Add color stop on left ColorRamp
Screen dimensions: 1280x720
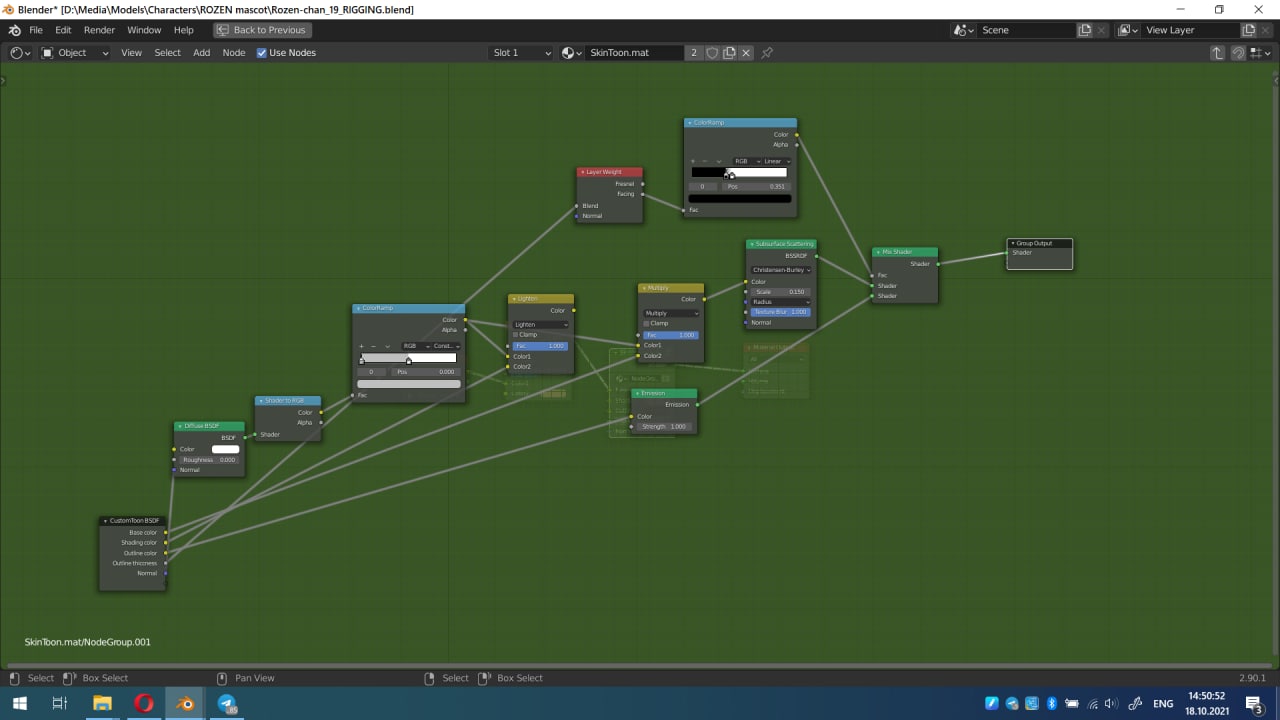coord(362,346)
